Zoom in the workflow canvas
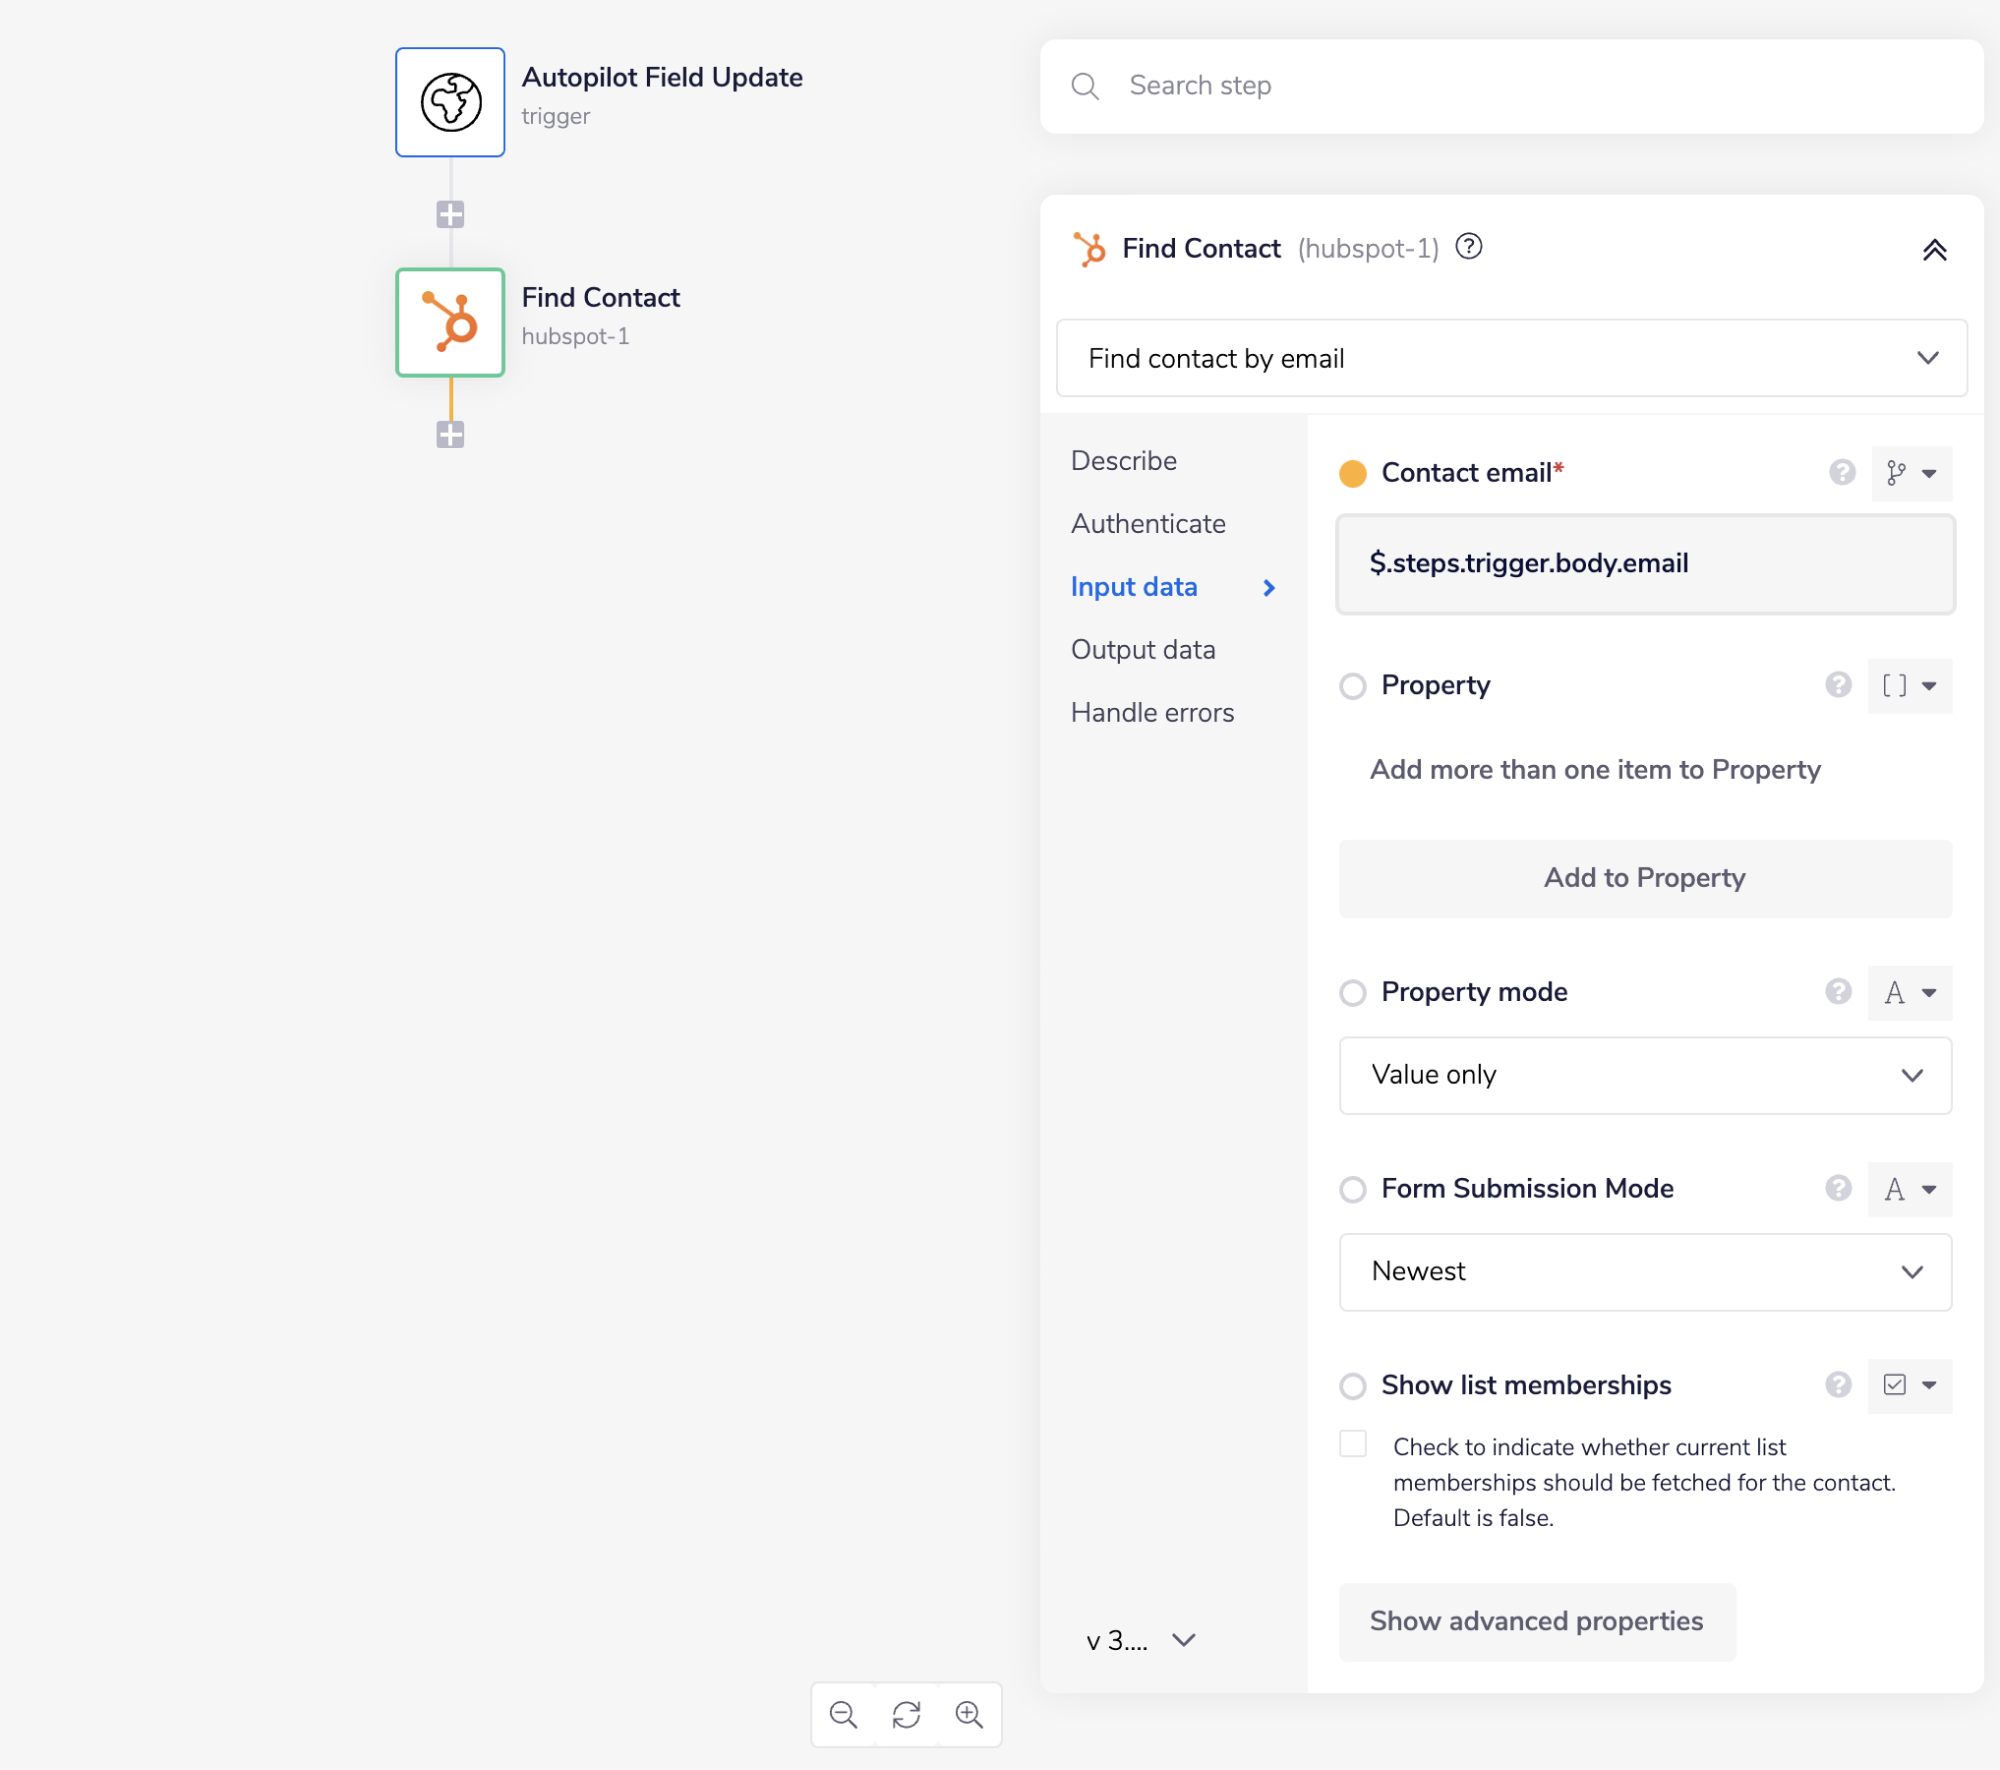 (x=969, y=1715)
